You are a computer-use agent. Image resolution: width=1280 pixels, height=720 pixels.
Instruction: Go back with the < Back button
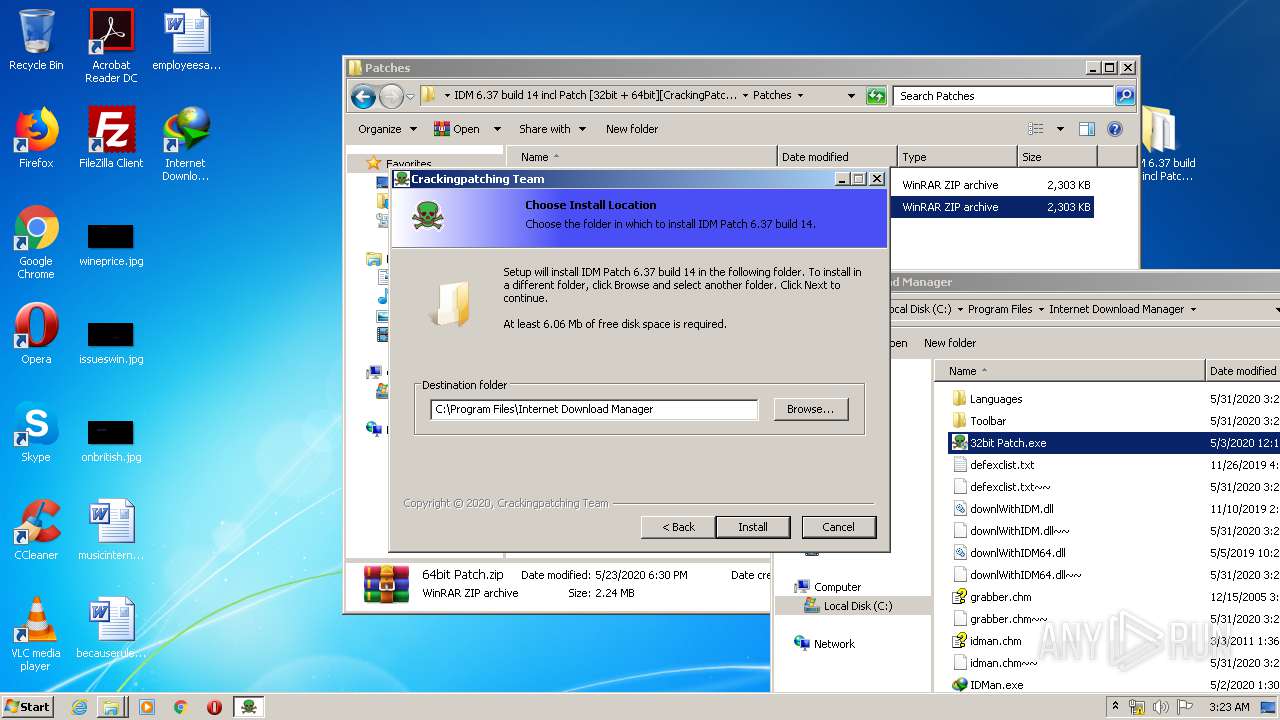[678, 527]
